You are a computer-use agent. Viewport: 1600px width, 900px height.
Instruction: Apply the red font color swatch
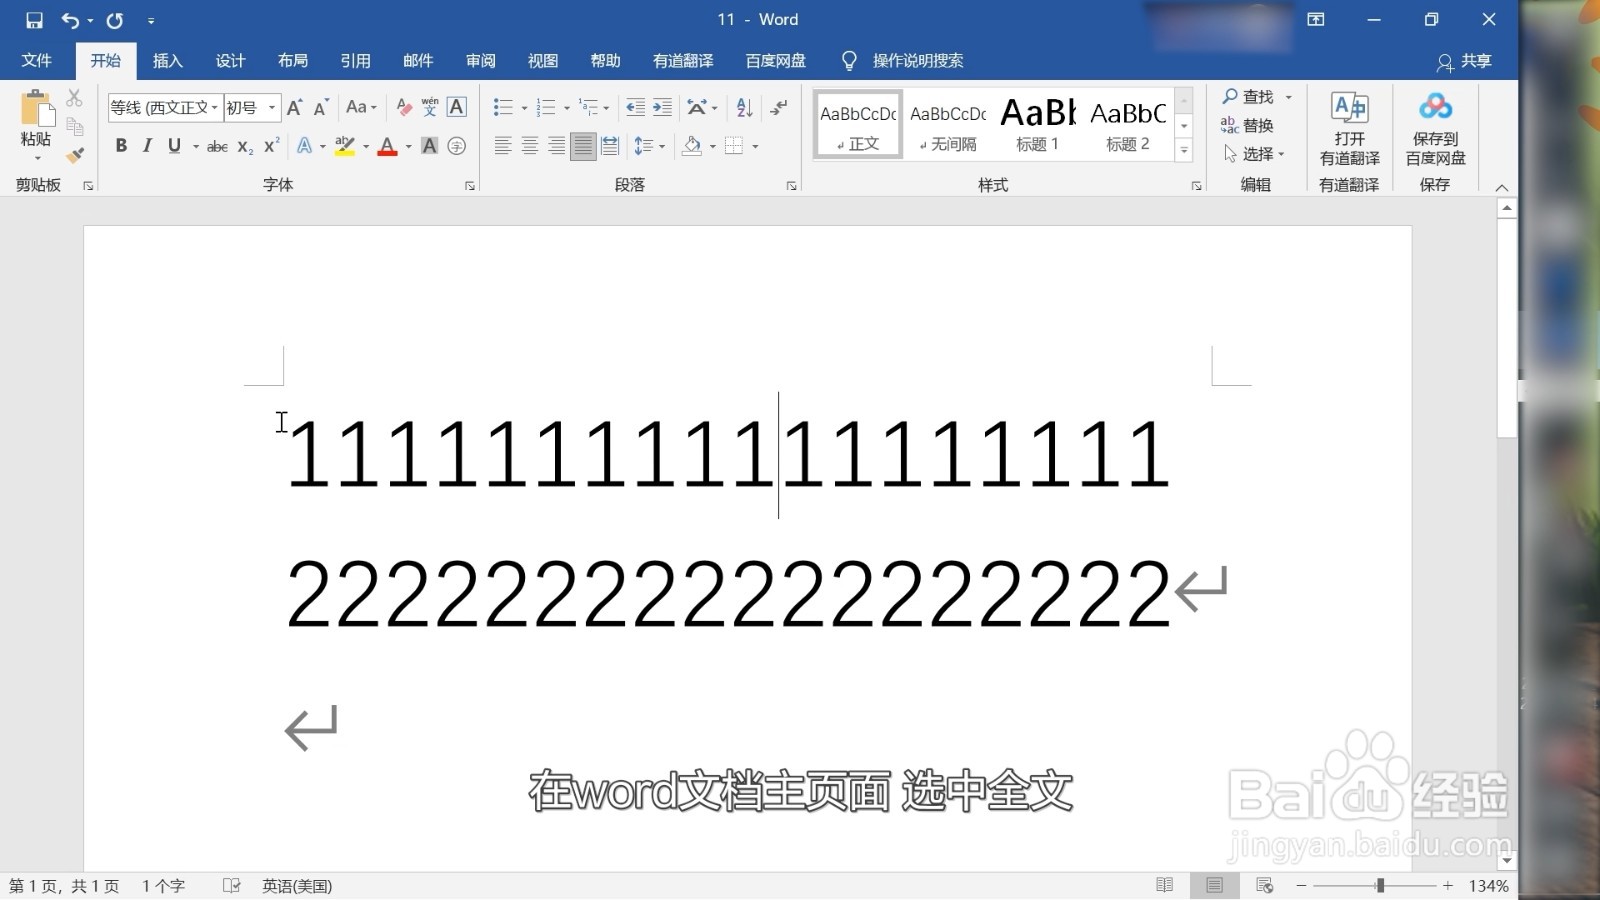(388, 147)
